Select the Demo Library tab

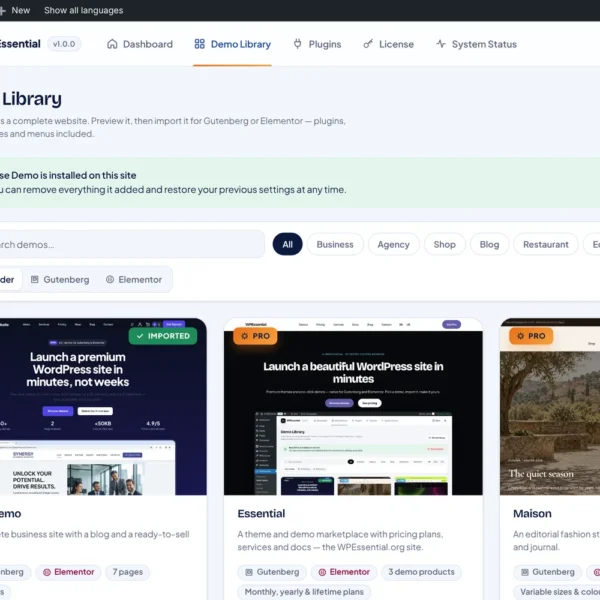[233, 44]
